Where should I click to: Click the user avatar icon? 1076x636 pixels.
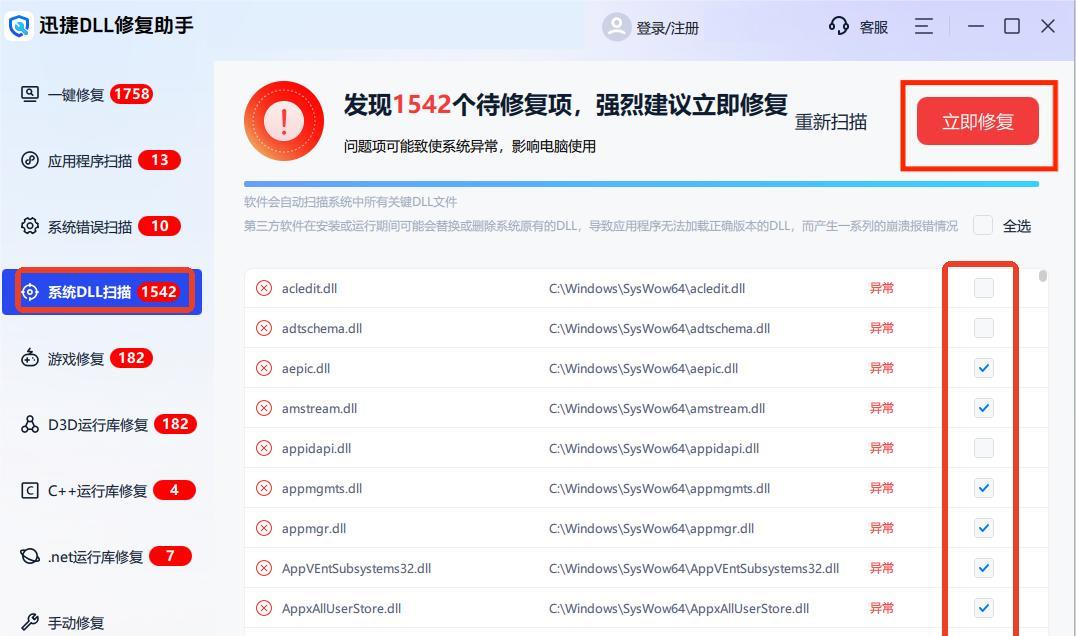[616, 27]
